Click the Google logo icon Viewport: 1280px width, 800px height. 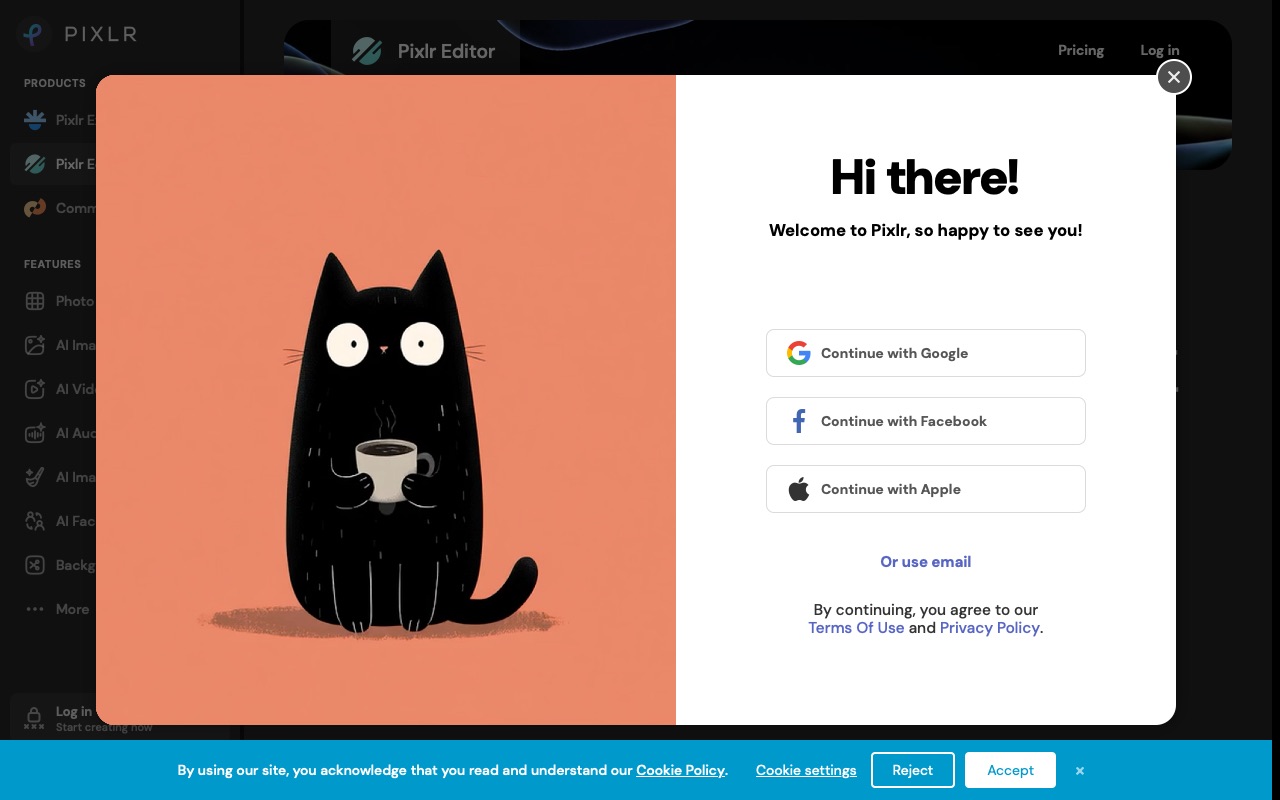(x=798, y=353)
